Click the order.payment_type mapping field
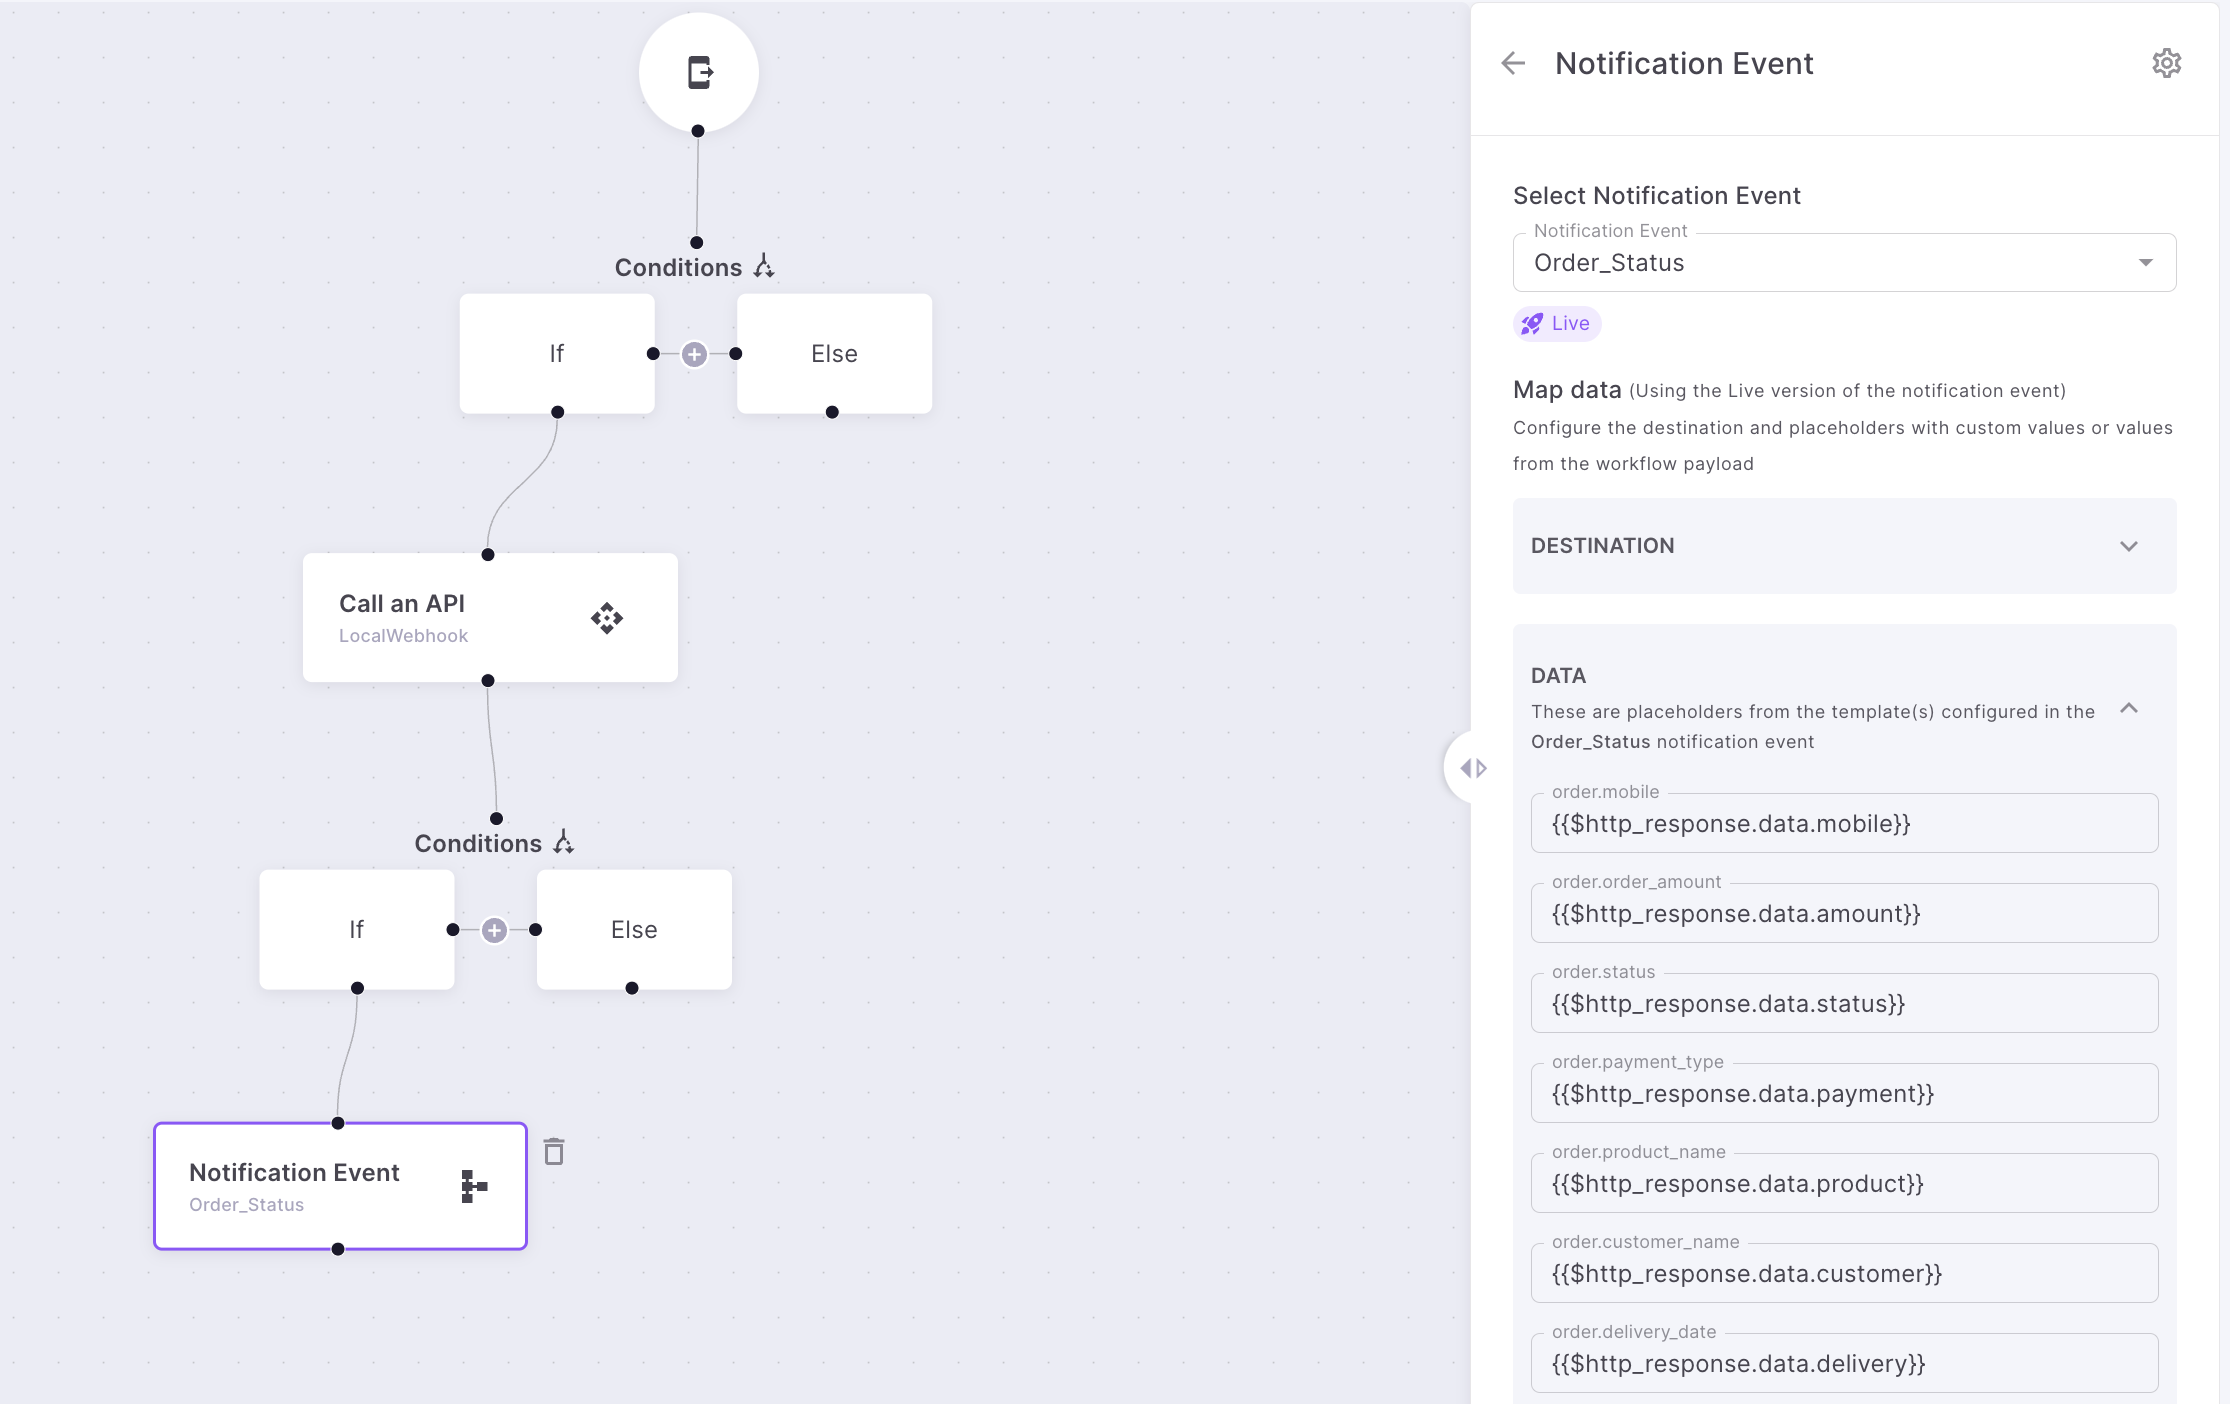Viewport: 2230px width, 1404px height. pyautogui.click(x=1844, y=1094)
